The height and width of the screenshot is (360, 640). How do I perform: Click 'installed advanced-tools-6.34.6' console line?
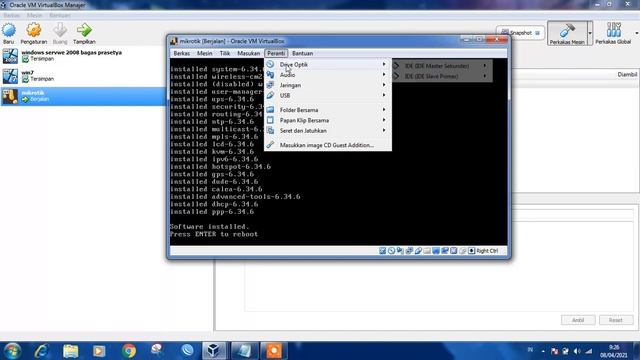[x=235, y=196]
